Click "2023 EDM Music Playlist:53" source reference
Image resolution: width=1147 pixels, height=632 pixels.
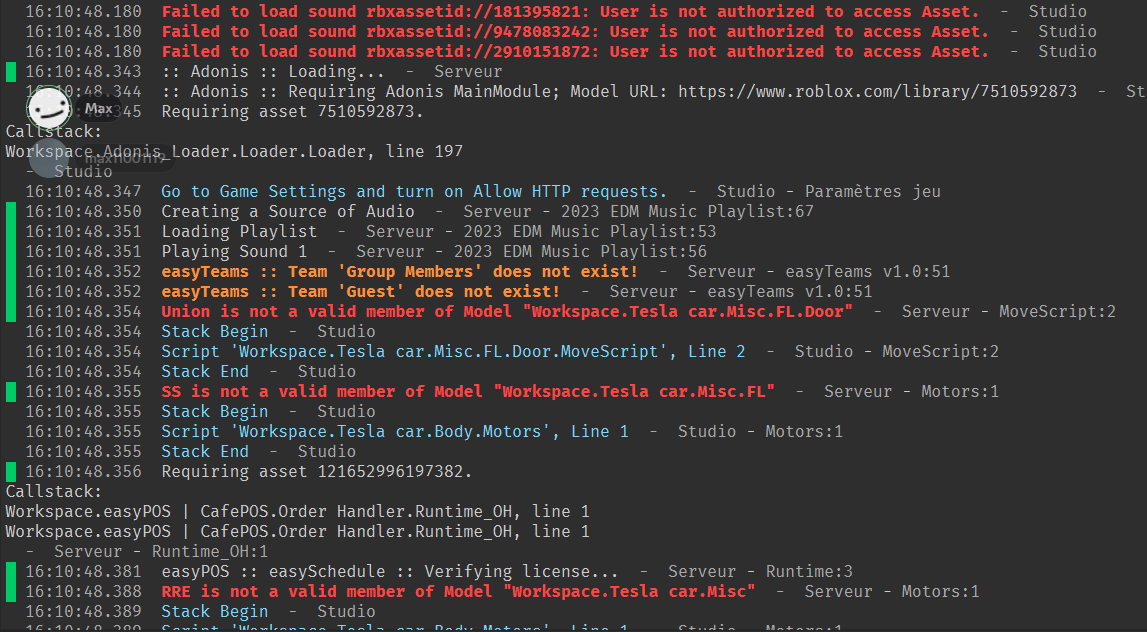point(541,231)
